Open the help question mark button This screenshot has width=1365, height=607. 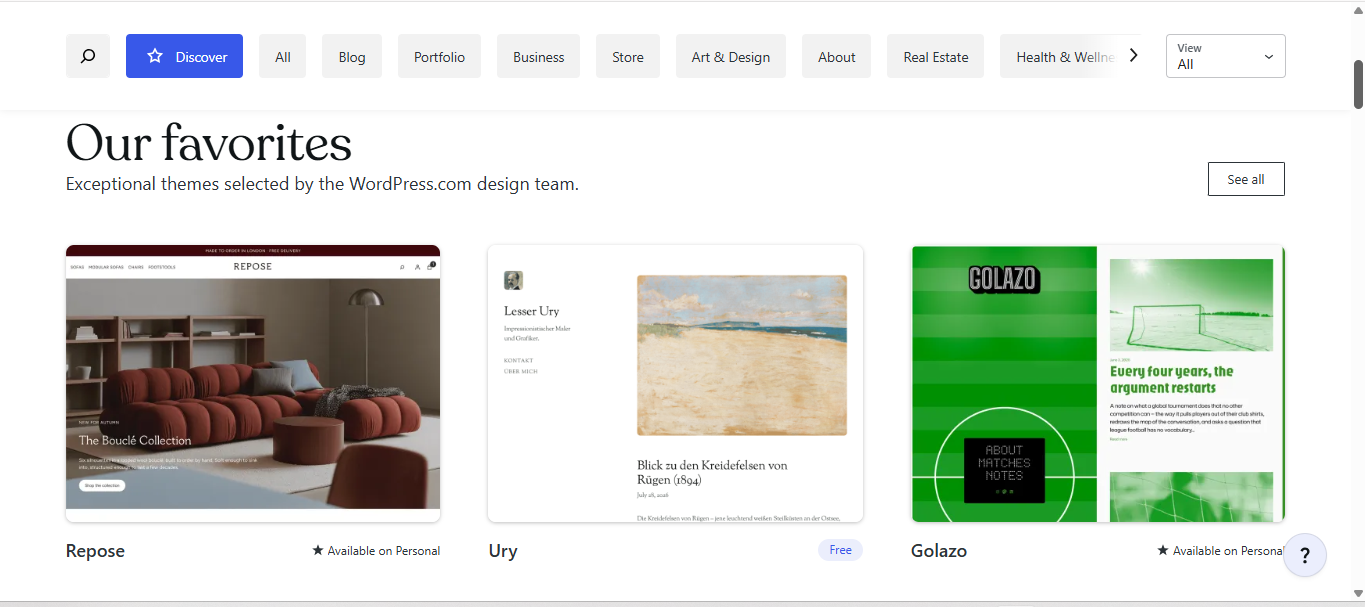point(1304,555)
